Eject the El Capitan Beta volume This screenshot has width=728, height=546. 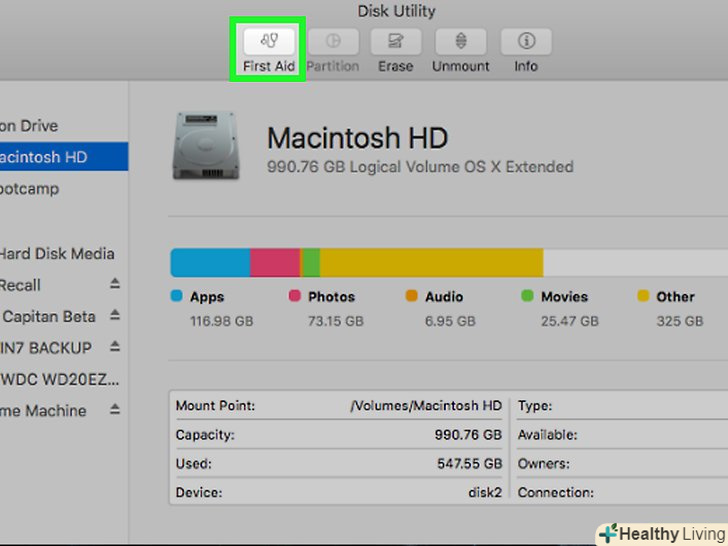coord(115,317)
